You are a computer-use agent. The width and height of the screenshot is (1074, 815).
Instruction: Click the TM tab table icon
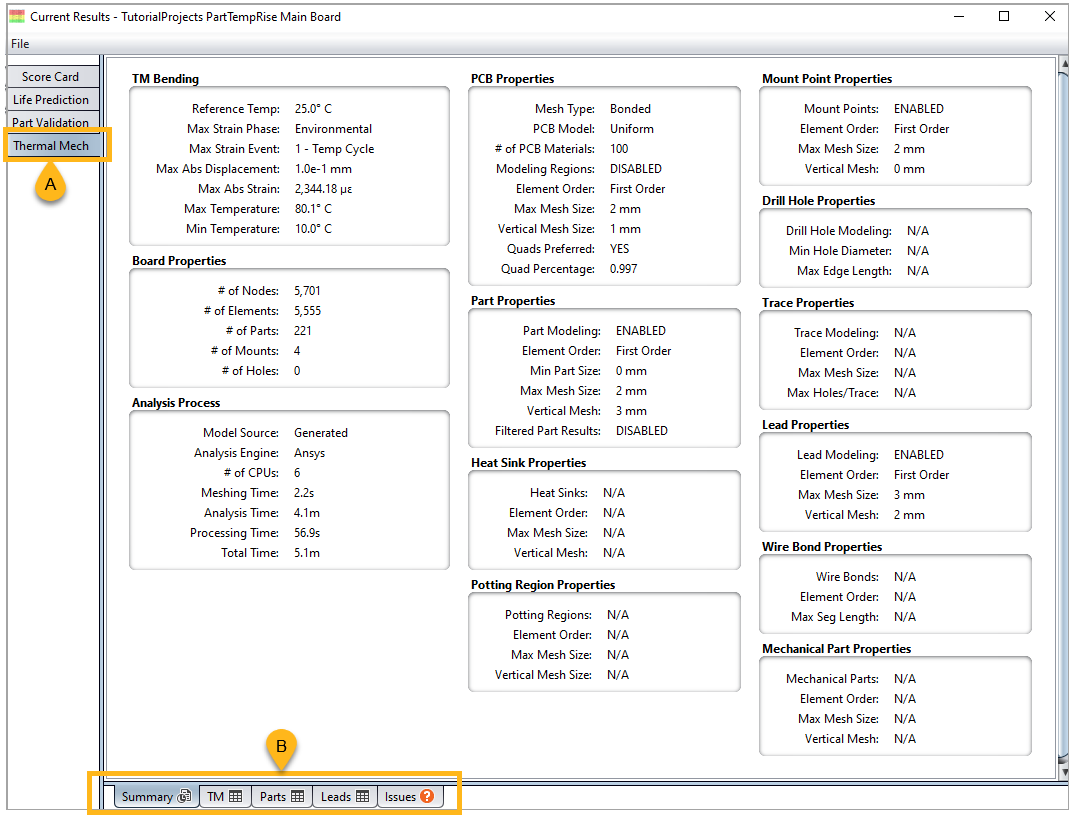point(236,797)
